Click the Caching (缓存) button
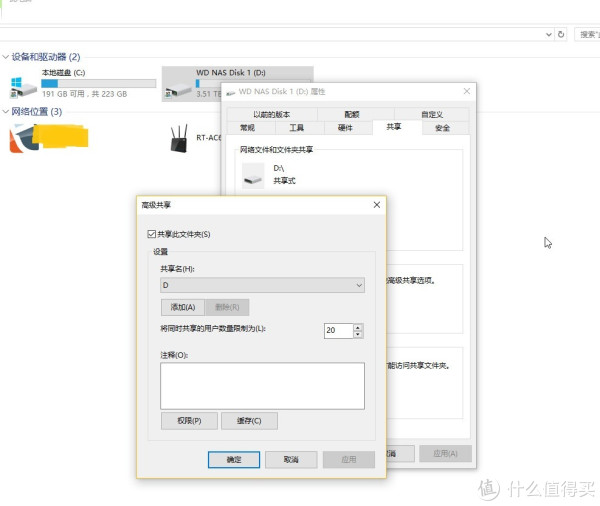The image size is (600, 506). tap(249, 421)
